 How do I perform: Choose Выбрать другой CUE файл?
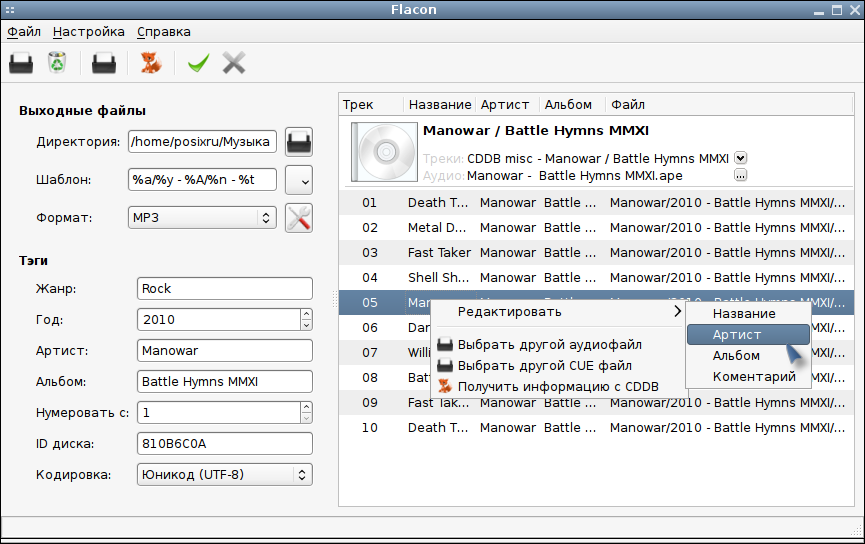click(544, 366)
